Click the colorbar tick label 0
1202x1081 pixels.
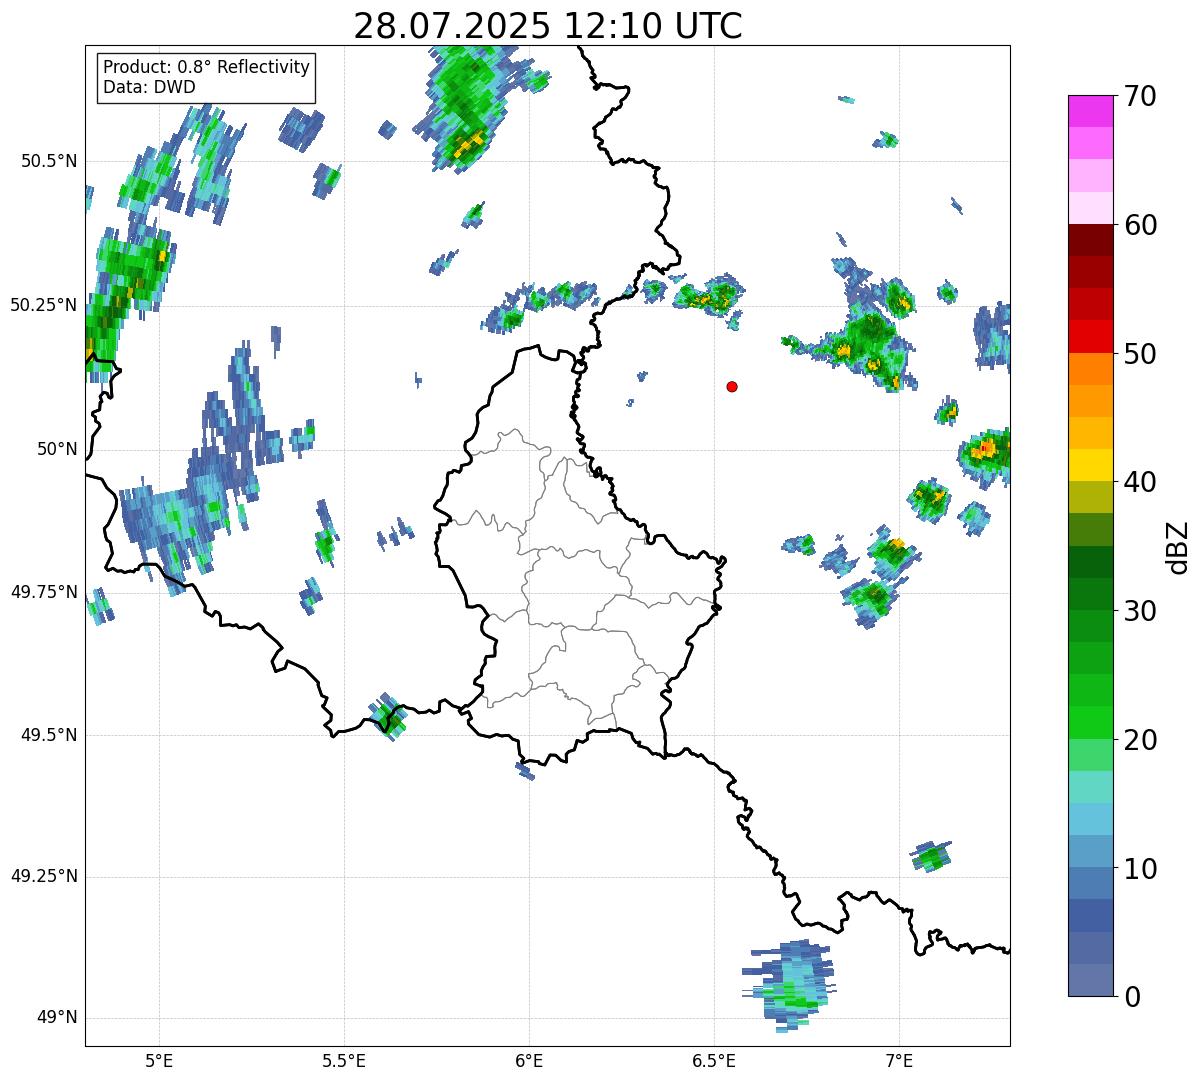tap(1131, 997)
